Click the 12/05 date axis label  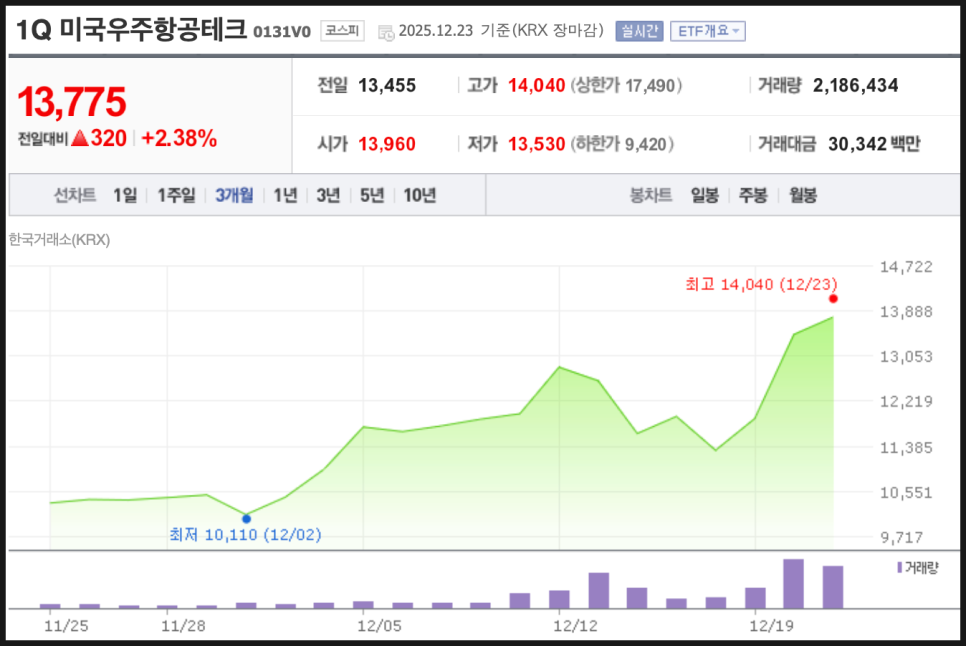click(379, 626)
